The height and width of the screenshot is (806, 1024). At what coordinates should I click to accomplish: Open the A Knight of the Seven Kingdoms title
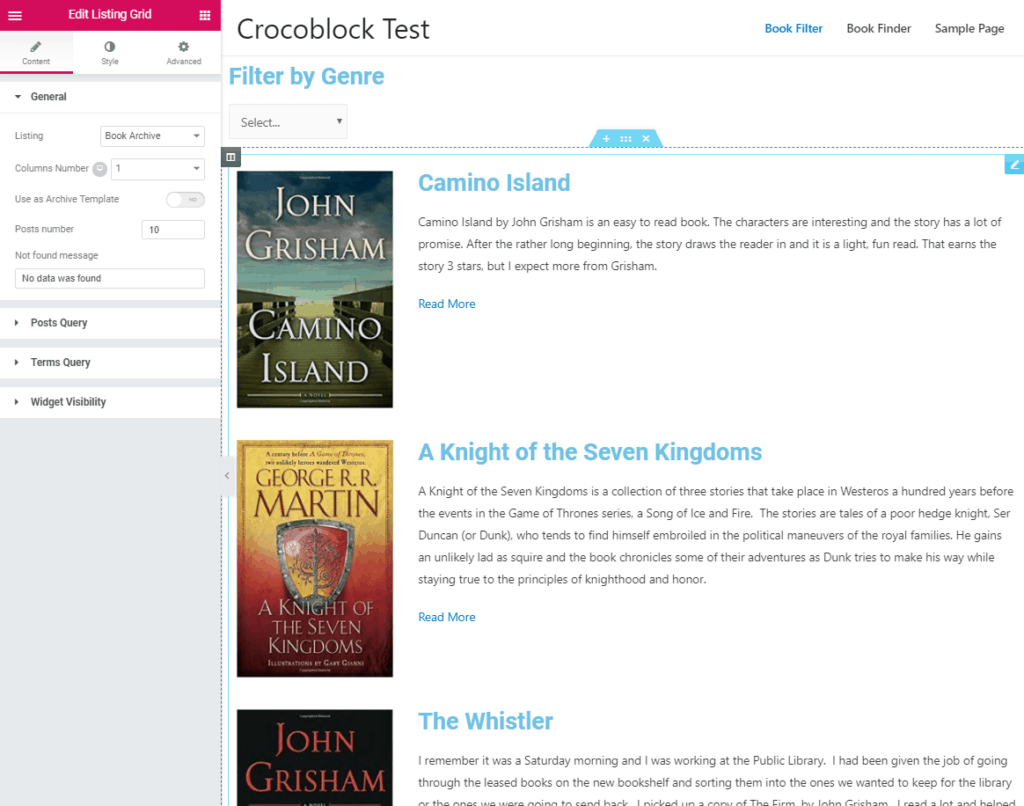pos(590,452)
